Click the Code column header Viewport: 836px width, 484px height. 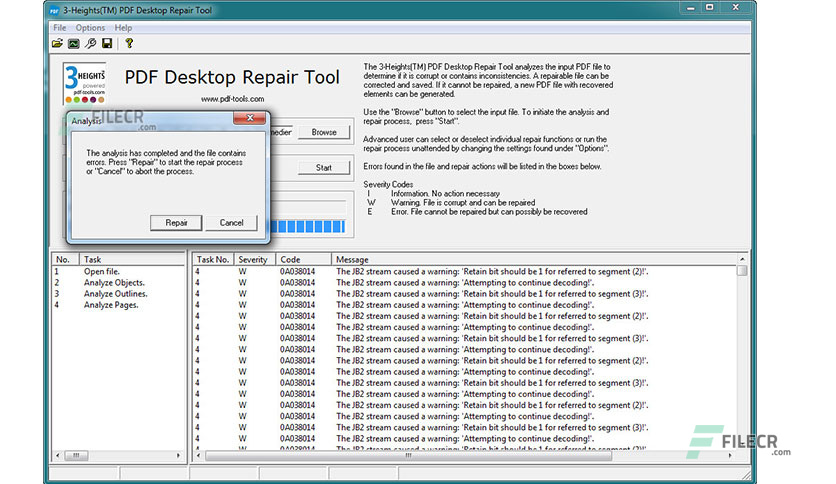coord(303,260)
